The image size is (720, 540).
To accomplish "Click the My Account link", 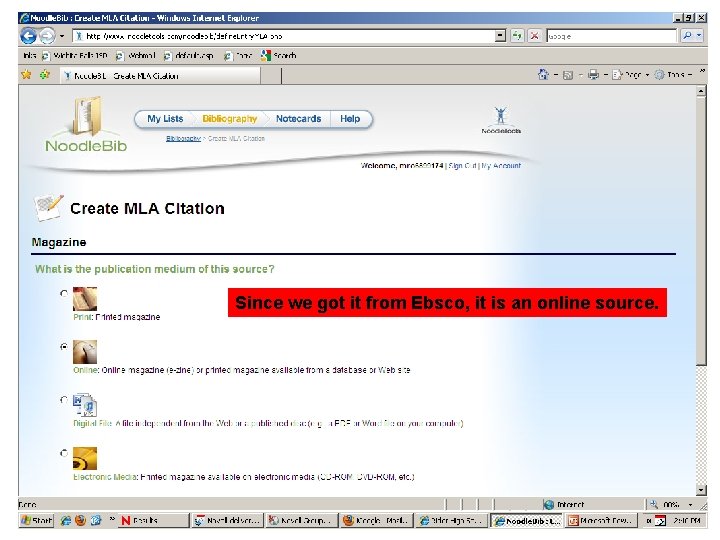I will (501, 166).
